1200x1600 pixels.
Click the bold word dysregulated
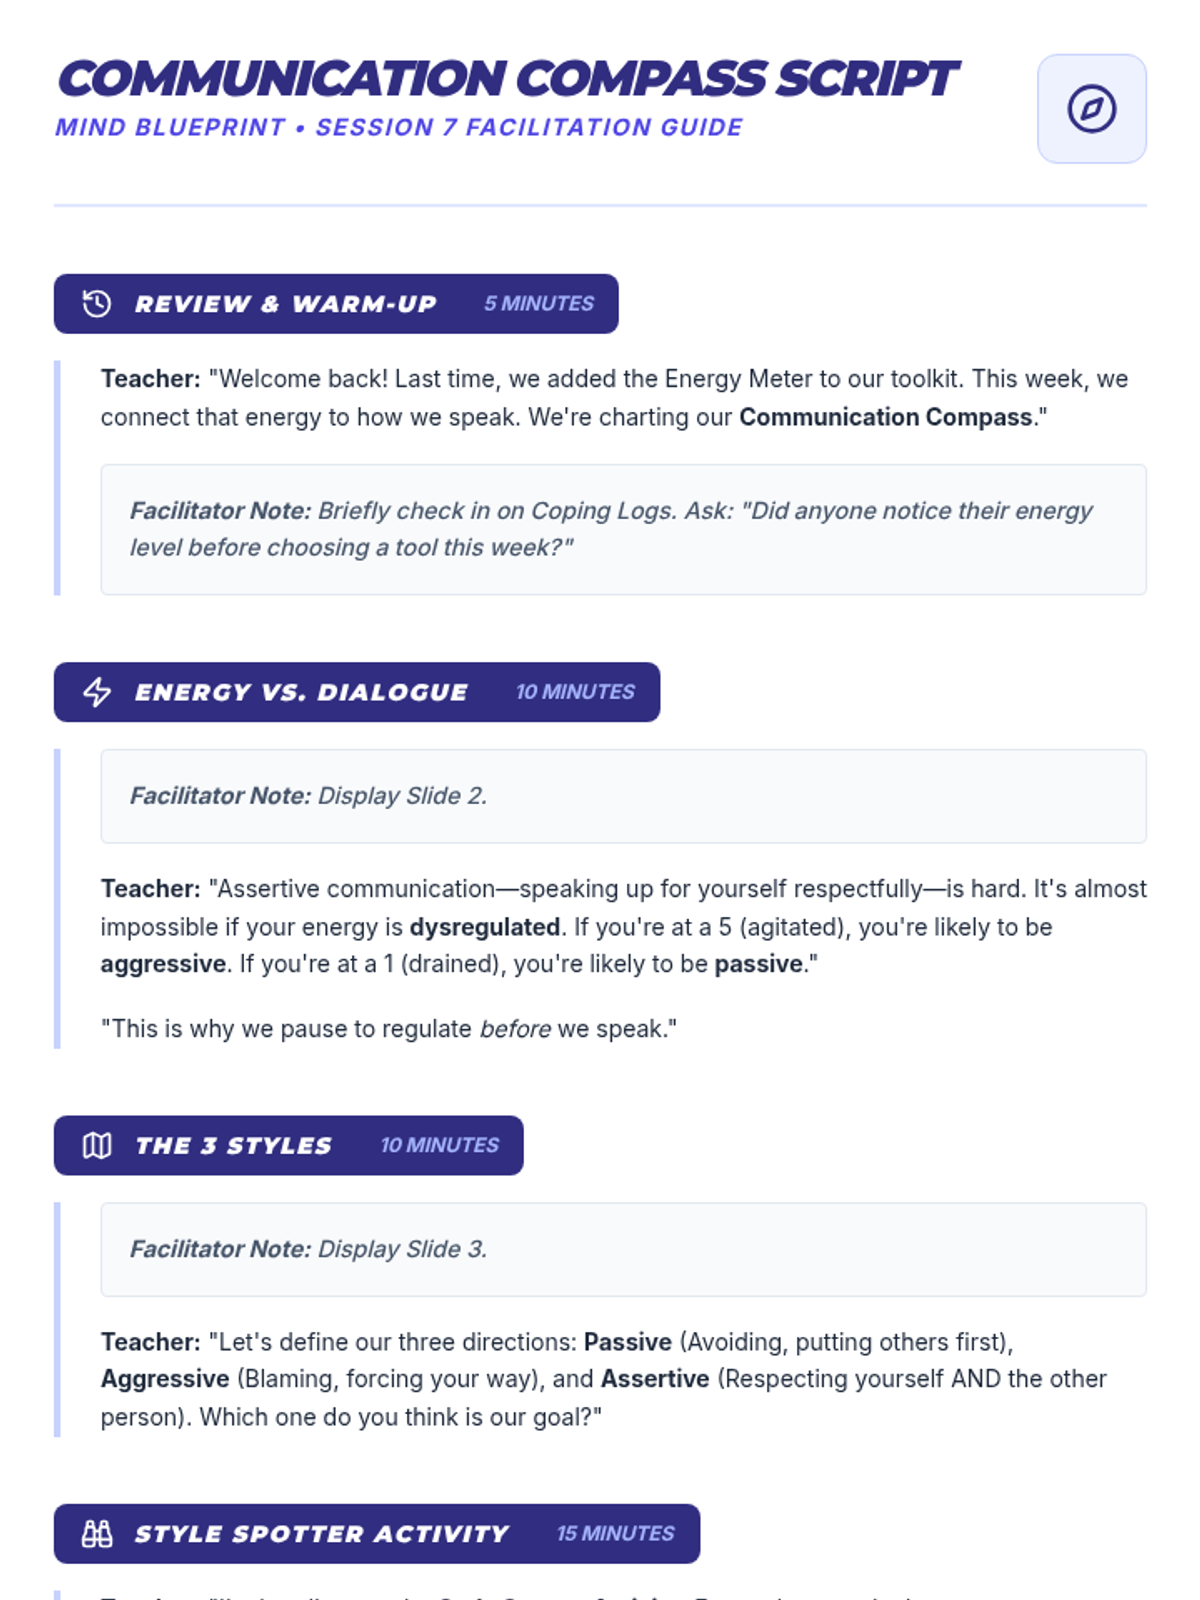pos(484,927)
